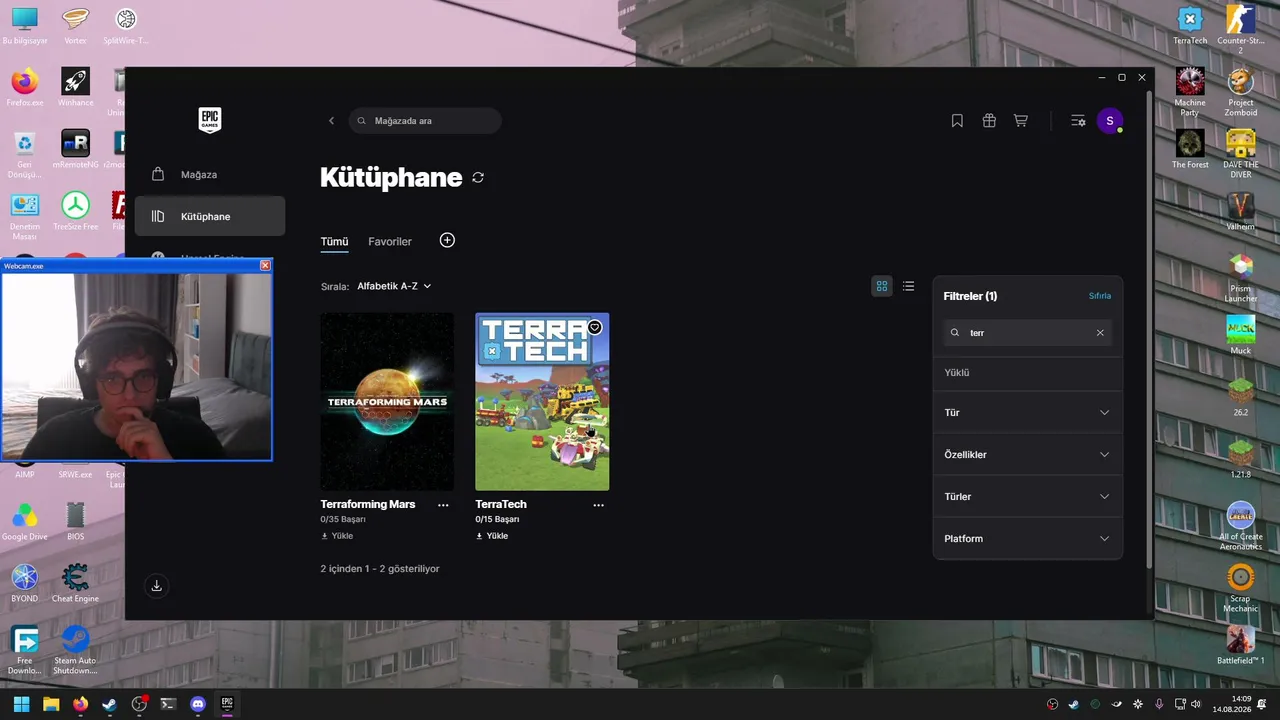Open the launcher settings list icon

click(x=1078, y=121)
